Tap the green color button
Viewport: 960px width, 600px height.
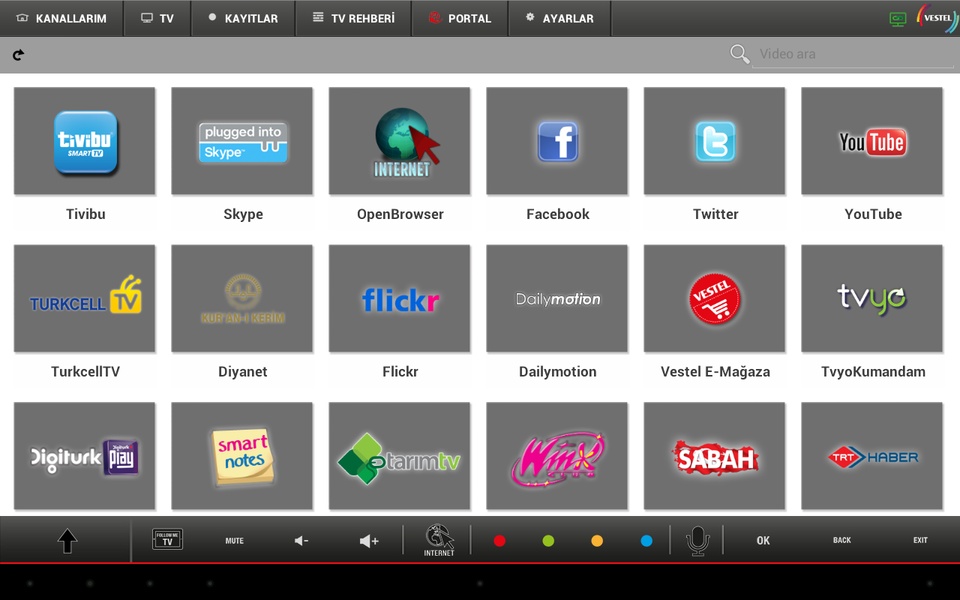[x=549, y=541]
